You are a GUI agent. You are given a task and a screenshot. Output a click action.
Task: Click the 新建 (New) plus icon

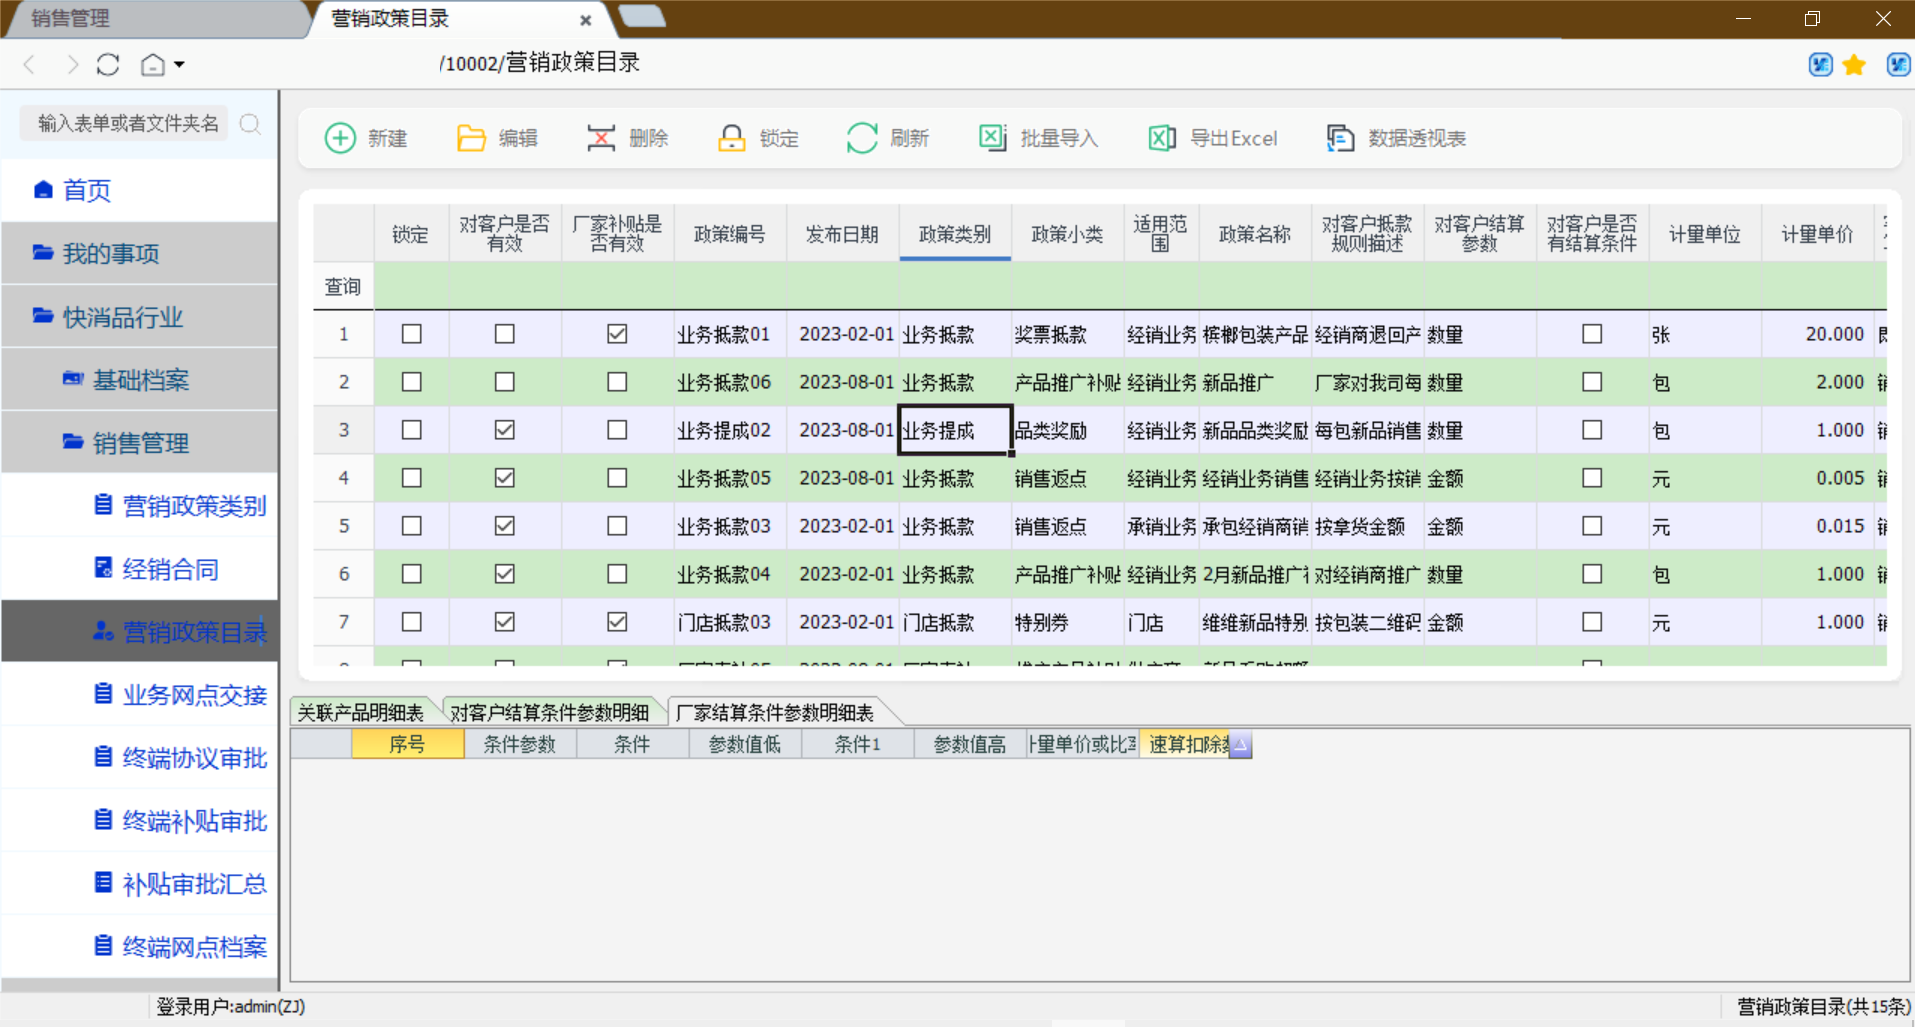(x=340, y=138)
